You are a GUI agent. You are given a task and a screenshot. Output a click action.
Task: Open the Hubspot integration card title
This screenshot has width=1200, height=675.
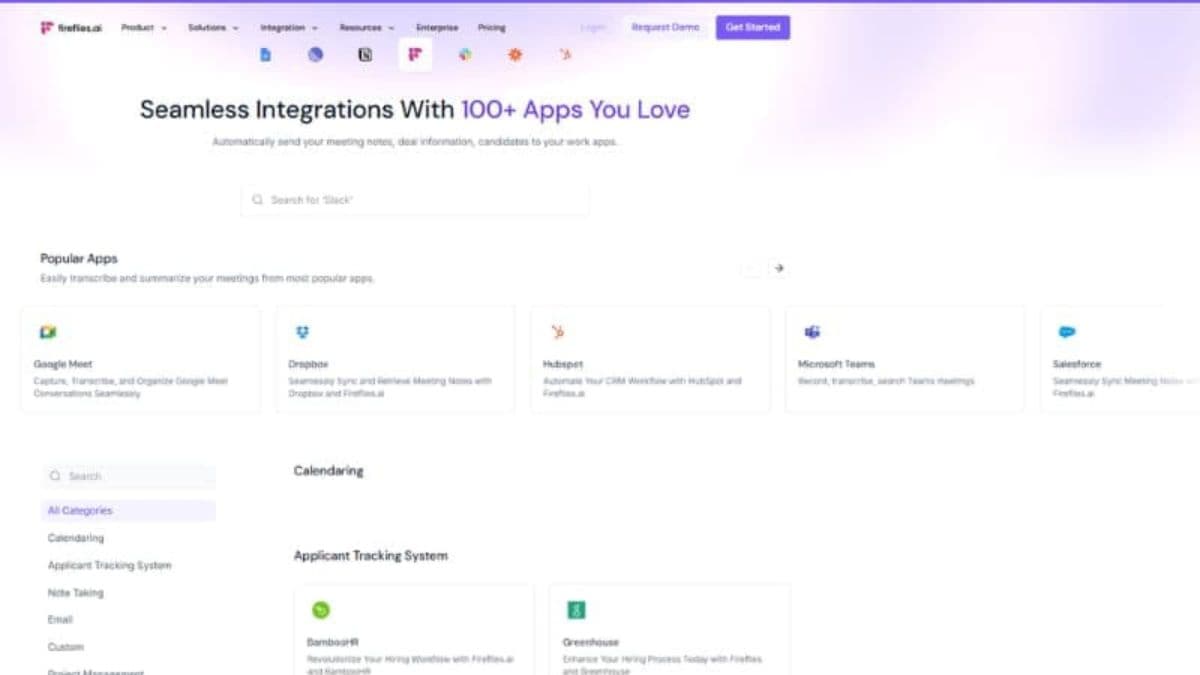click(563, 364)
